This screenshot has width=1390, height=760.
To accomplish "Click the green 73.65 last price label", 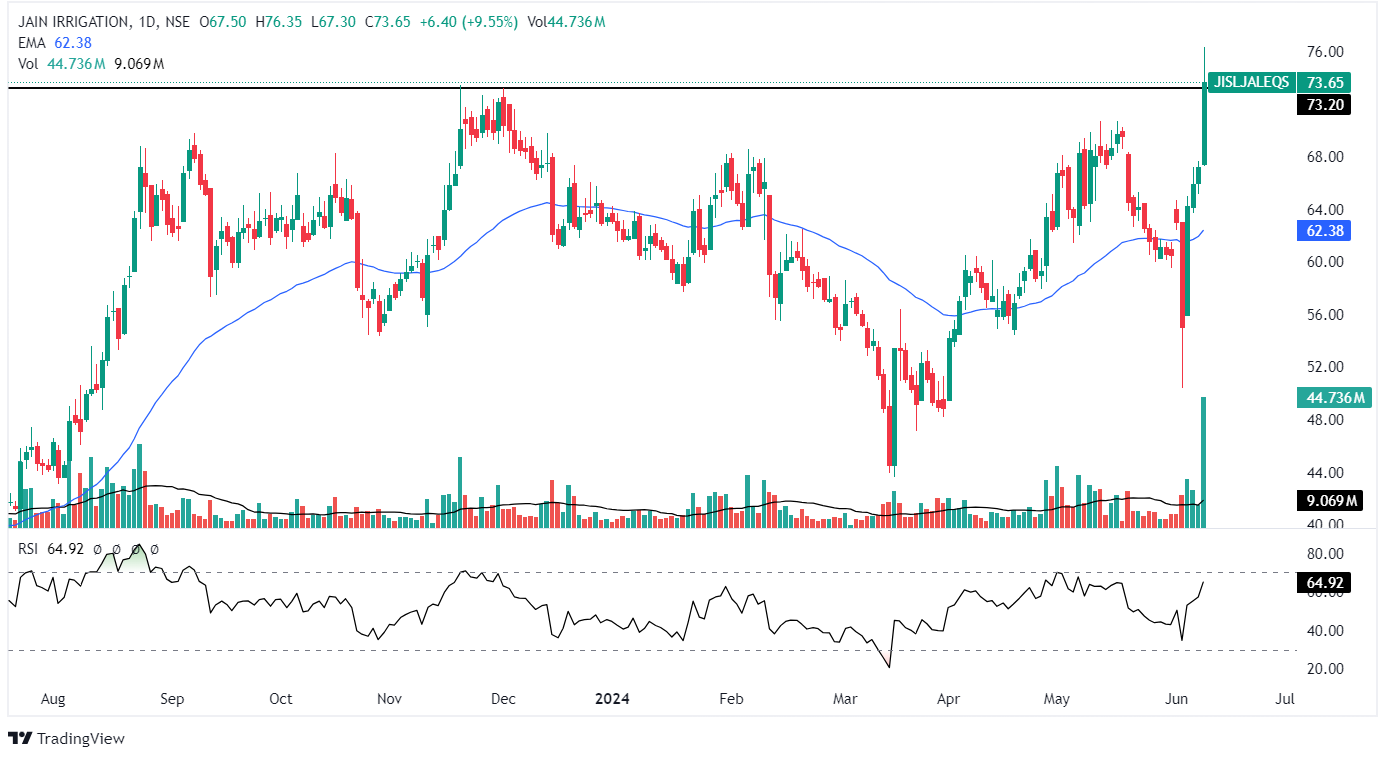I will [x=1329, y=82].
